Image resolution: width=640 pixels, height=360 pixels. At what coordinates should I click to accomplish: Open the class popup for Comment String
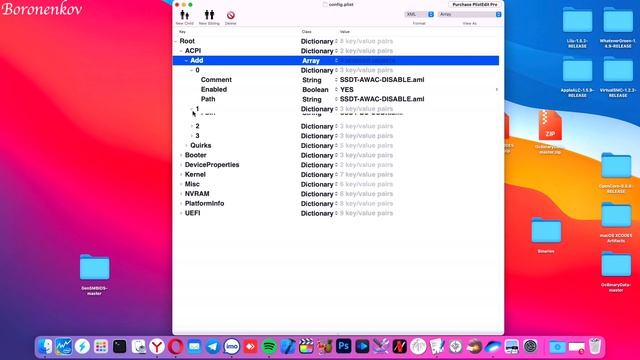click(336, 80)
